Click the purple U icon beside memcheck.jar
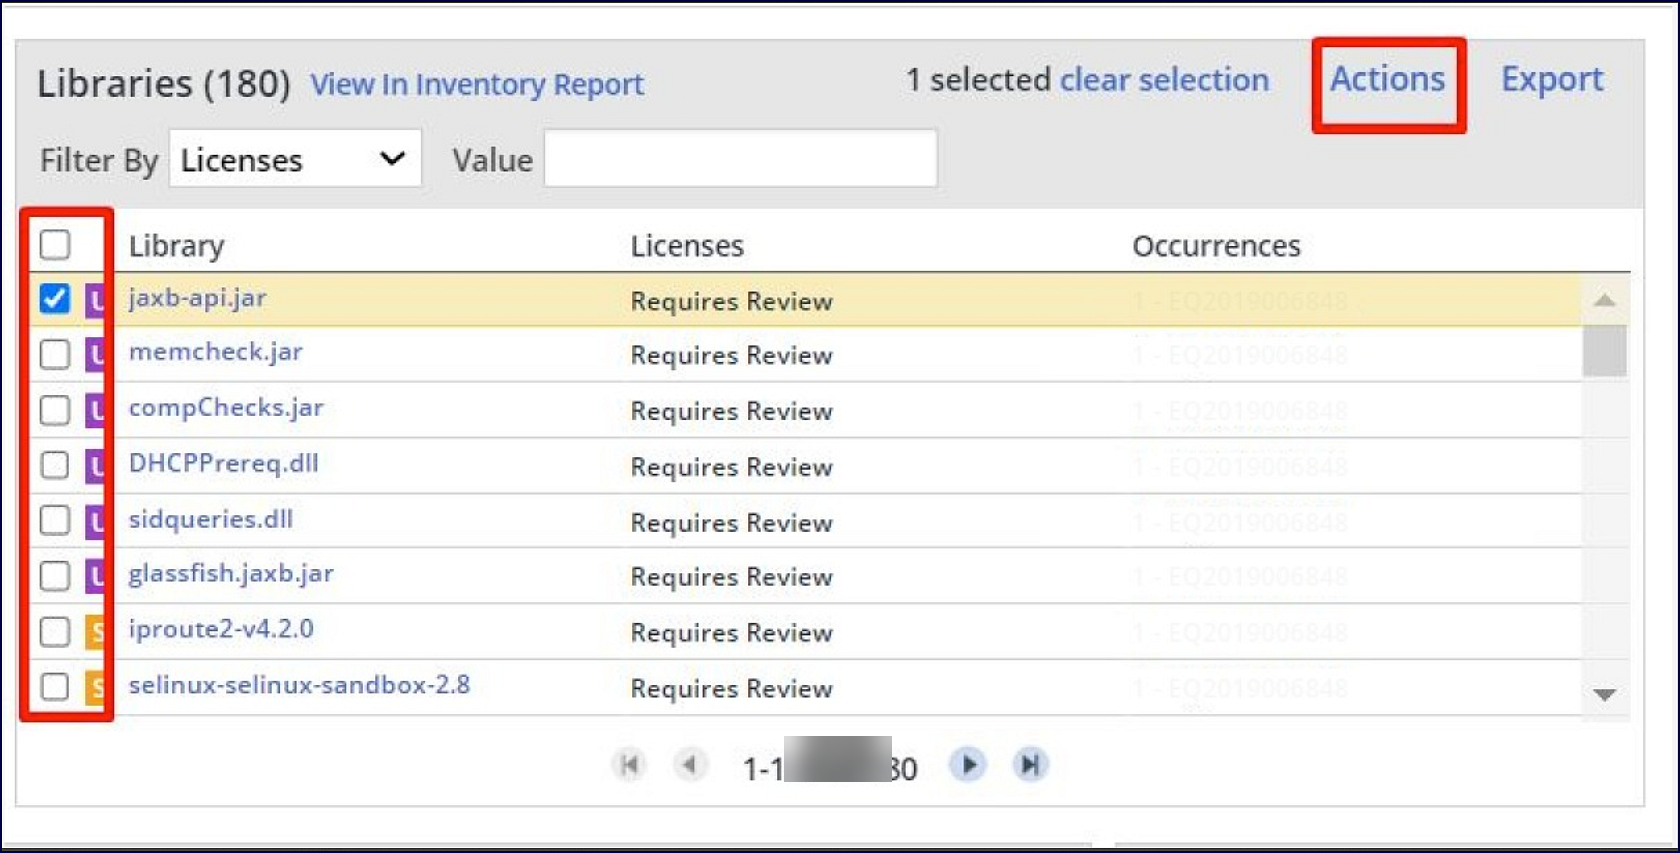 point(95,355)
